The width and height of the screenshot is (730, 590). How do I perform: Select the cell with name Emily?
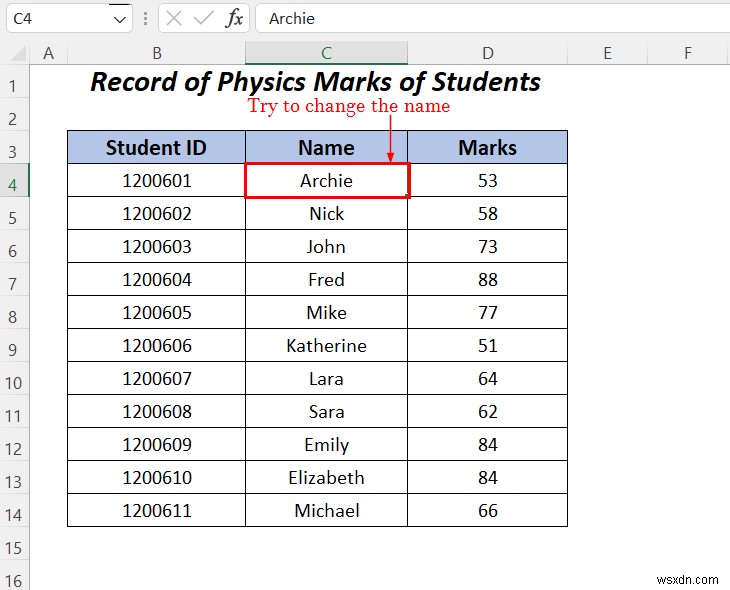326,445
